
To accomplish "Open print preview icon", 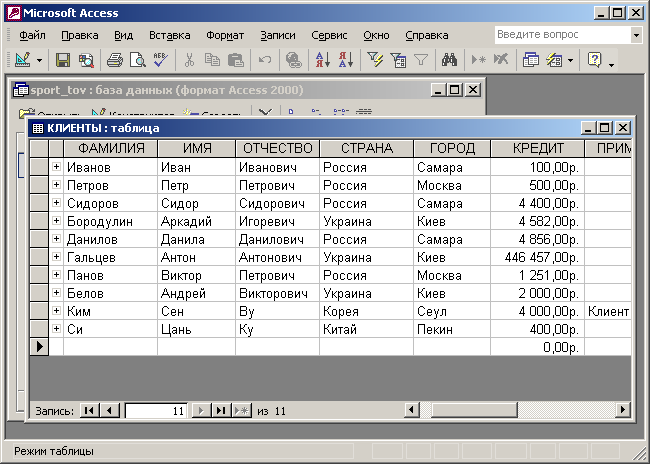I will pos(138,60).
